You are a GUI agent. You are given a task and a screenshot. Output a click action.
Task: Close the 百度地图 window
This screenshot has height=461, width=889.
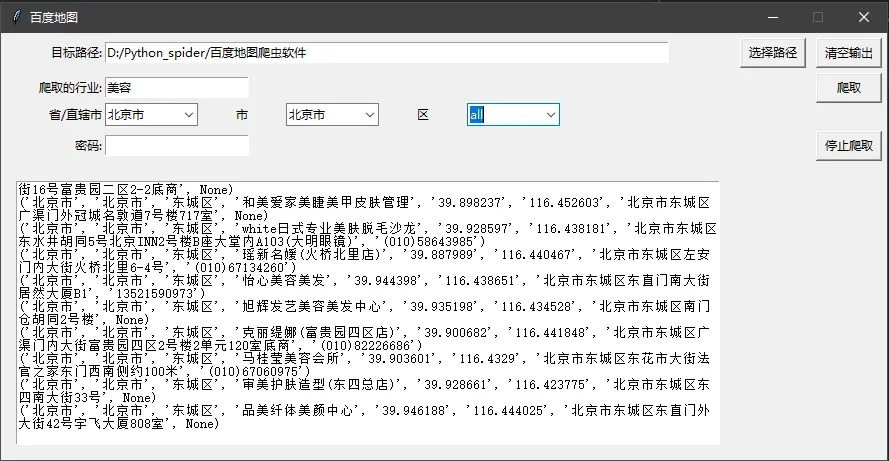pos(863,17)
